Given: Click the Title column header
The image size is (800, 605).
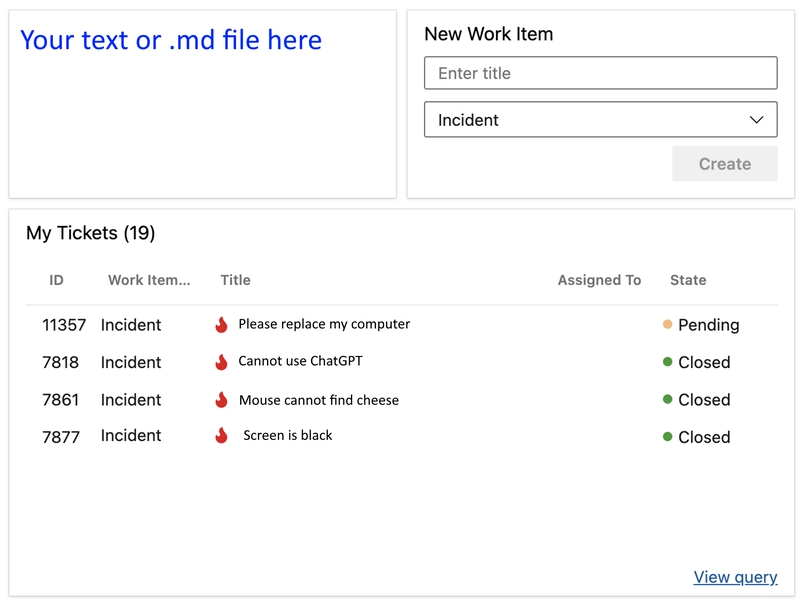Looking at the screenshot, I should click(x=235, y=280).
